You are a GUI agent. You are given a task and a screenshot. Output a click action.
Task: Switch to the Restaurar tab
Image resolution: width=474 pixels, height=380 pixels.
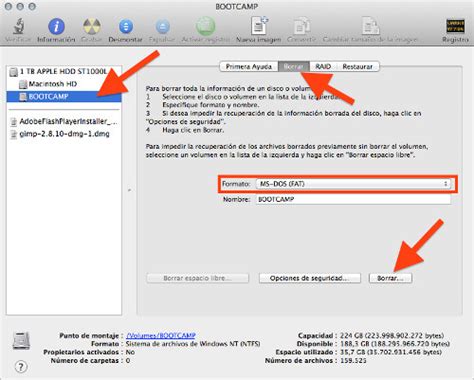(x=358, y=67)
